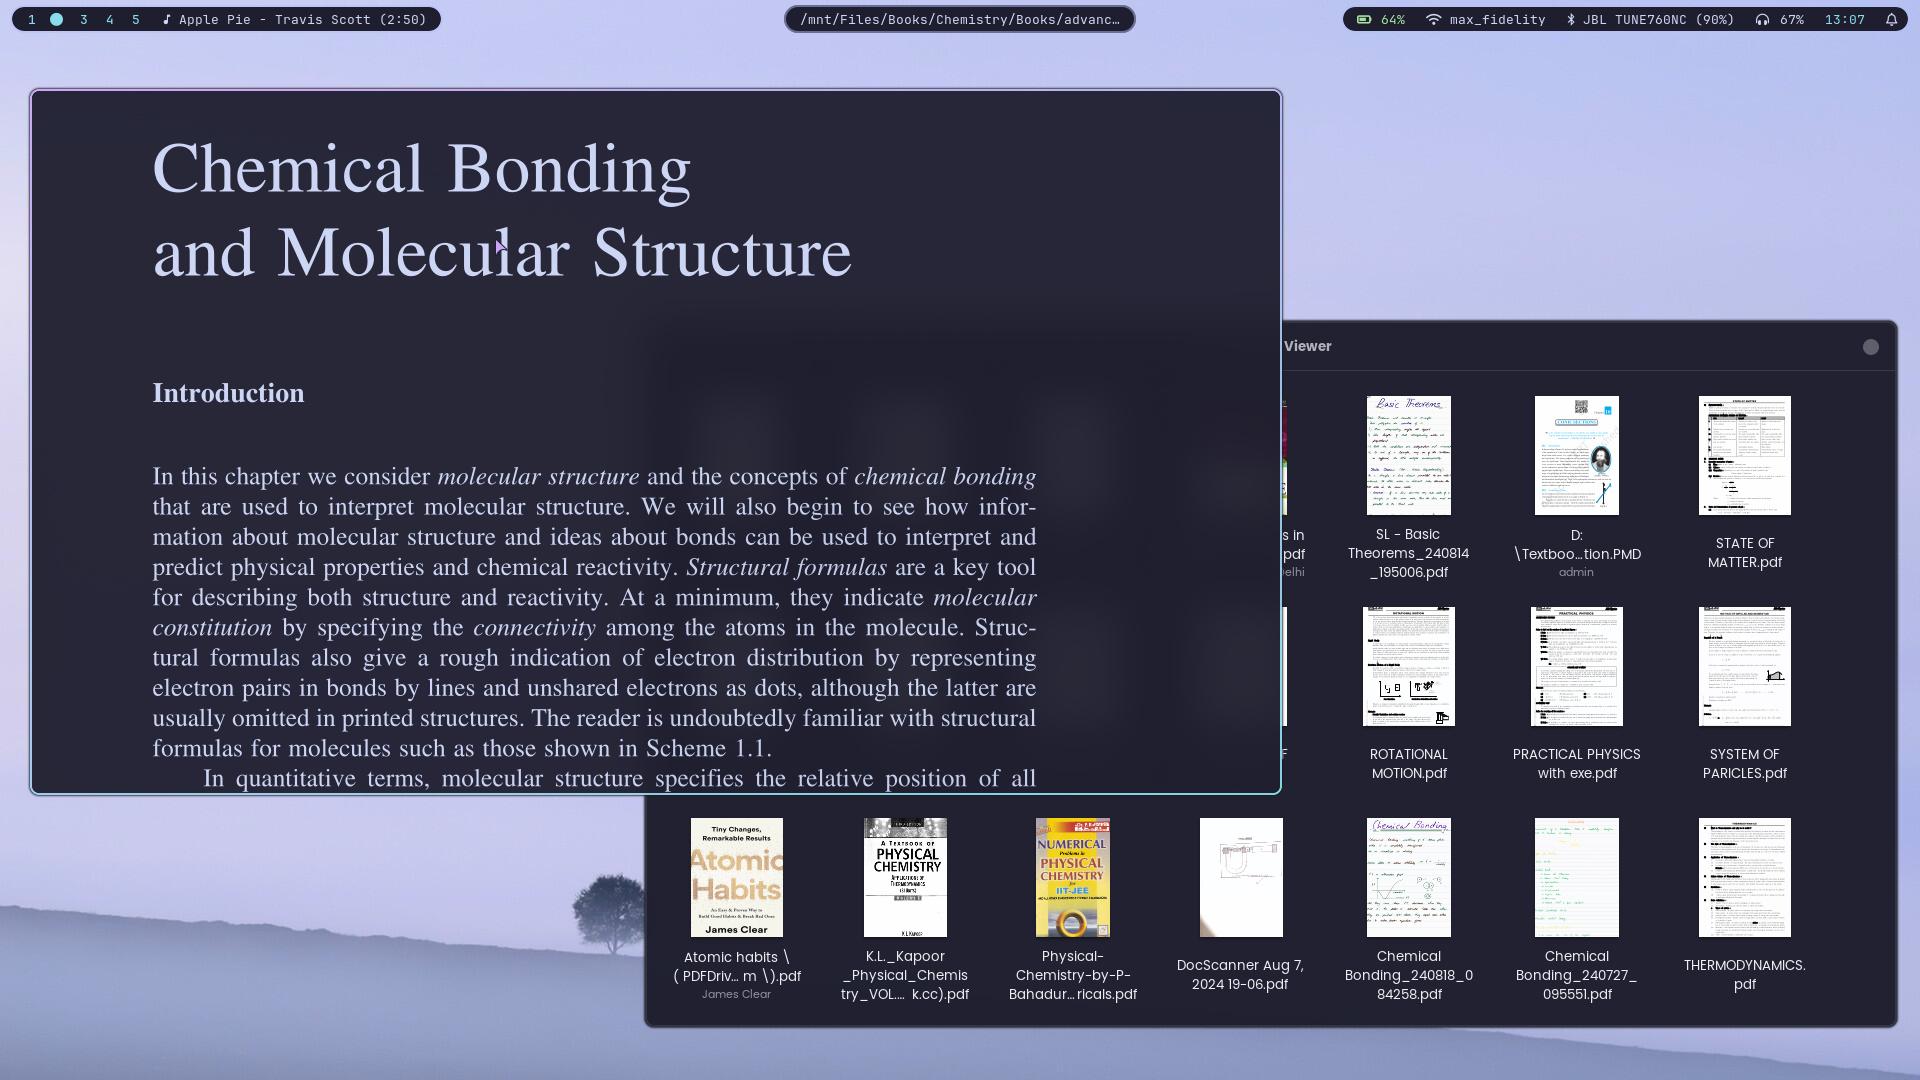Switch to workspace 3
1920x1080 pixels.
(84, 19)
